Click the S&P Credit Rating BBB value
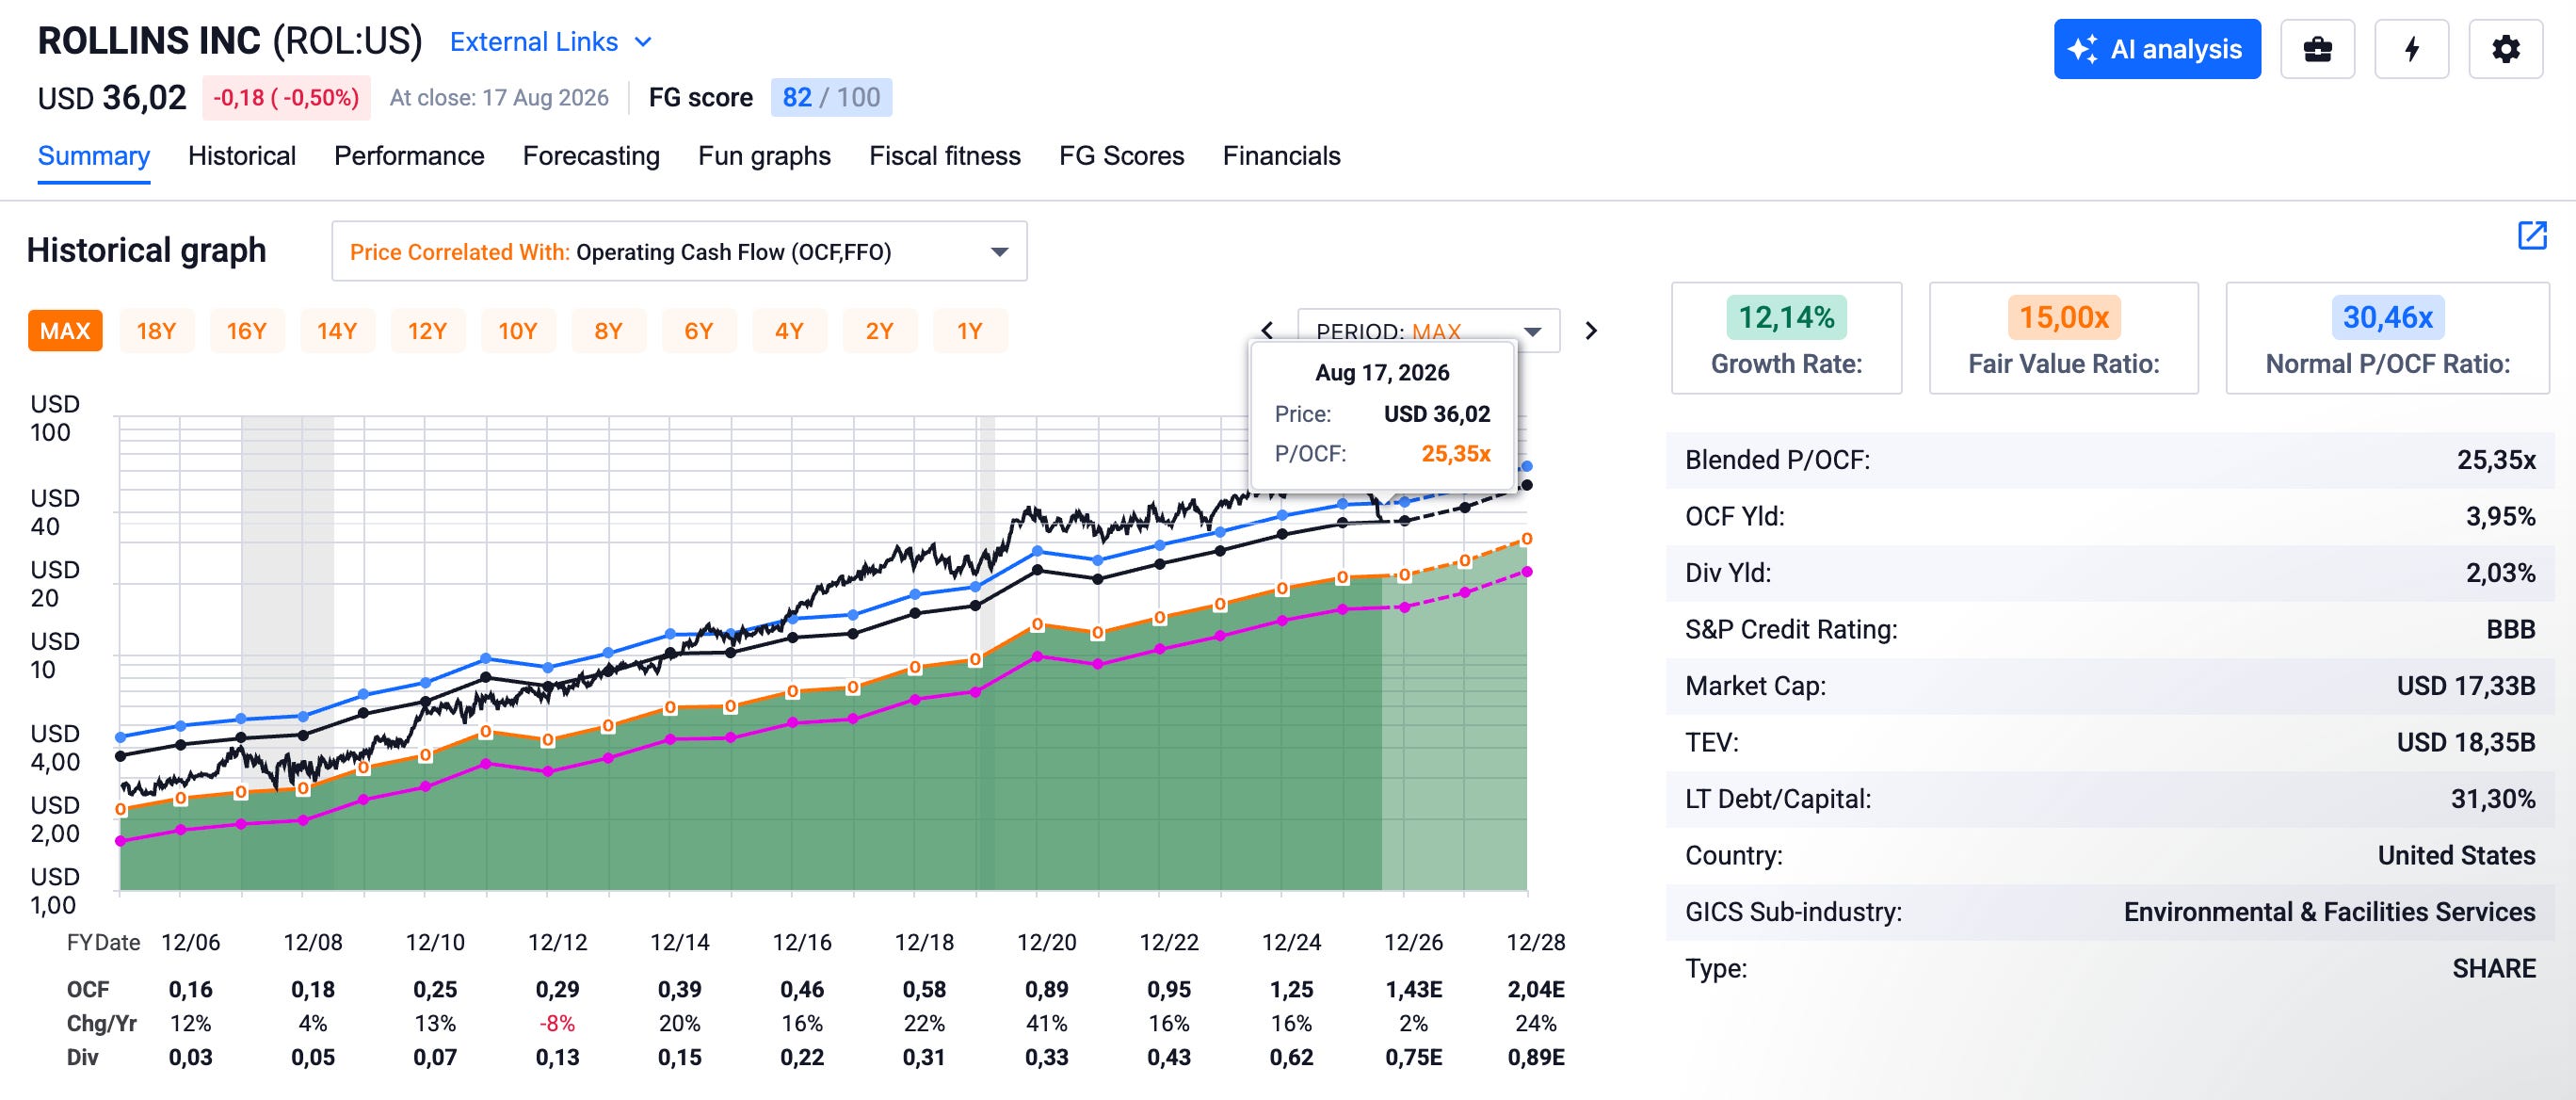 pyautogui.click(x=2511, y=629)
